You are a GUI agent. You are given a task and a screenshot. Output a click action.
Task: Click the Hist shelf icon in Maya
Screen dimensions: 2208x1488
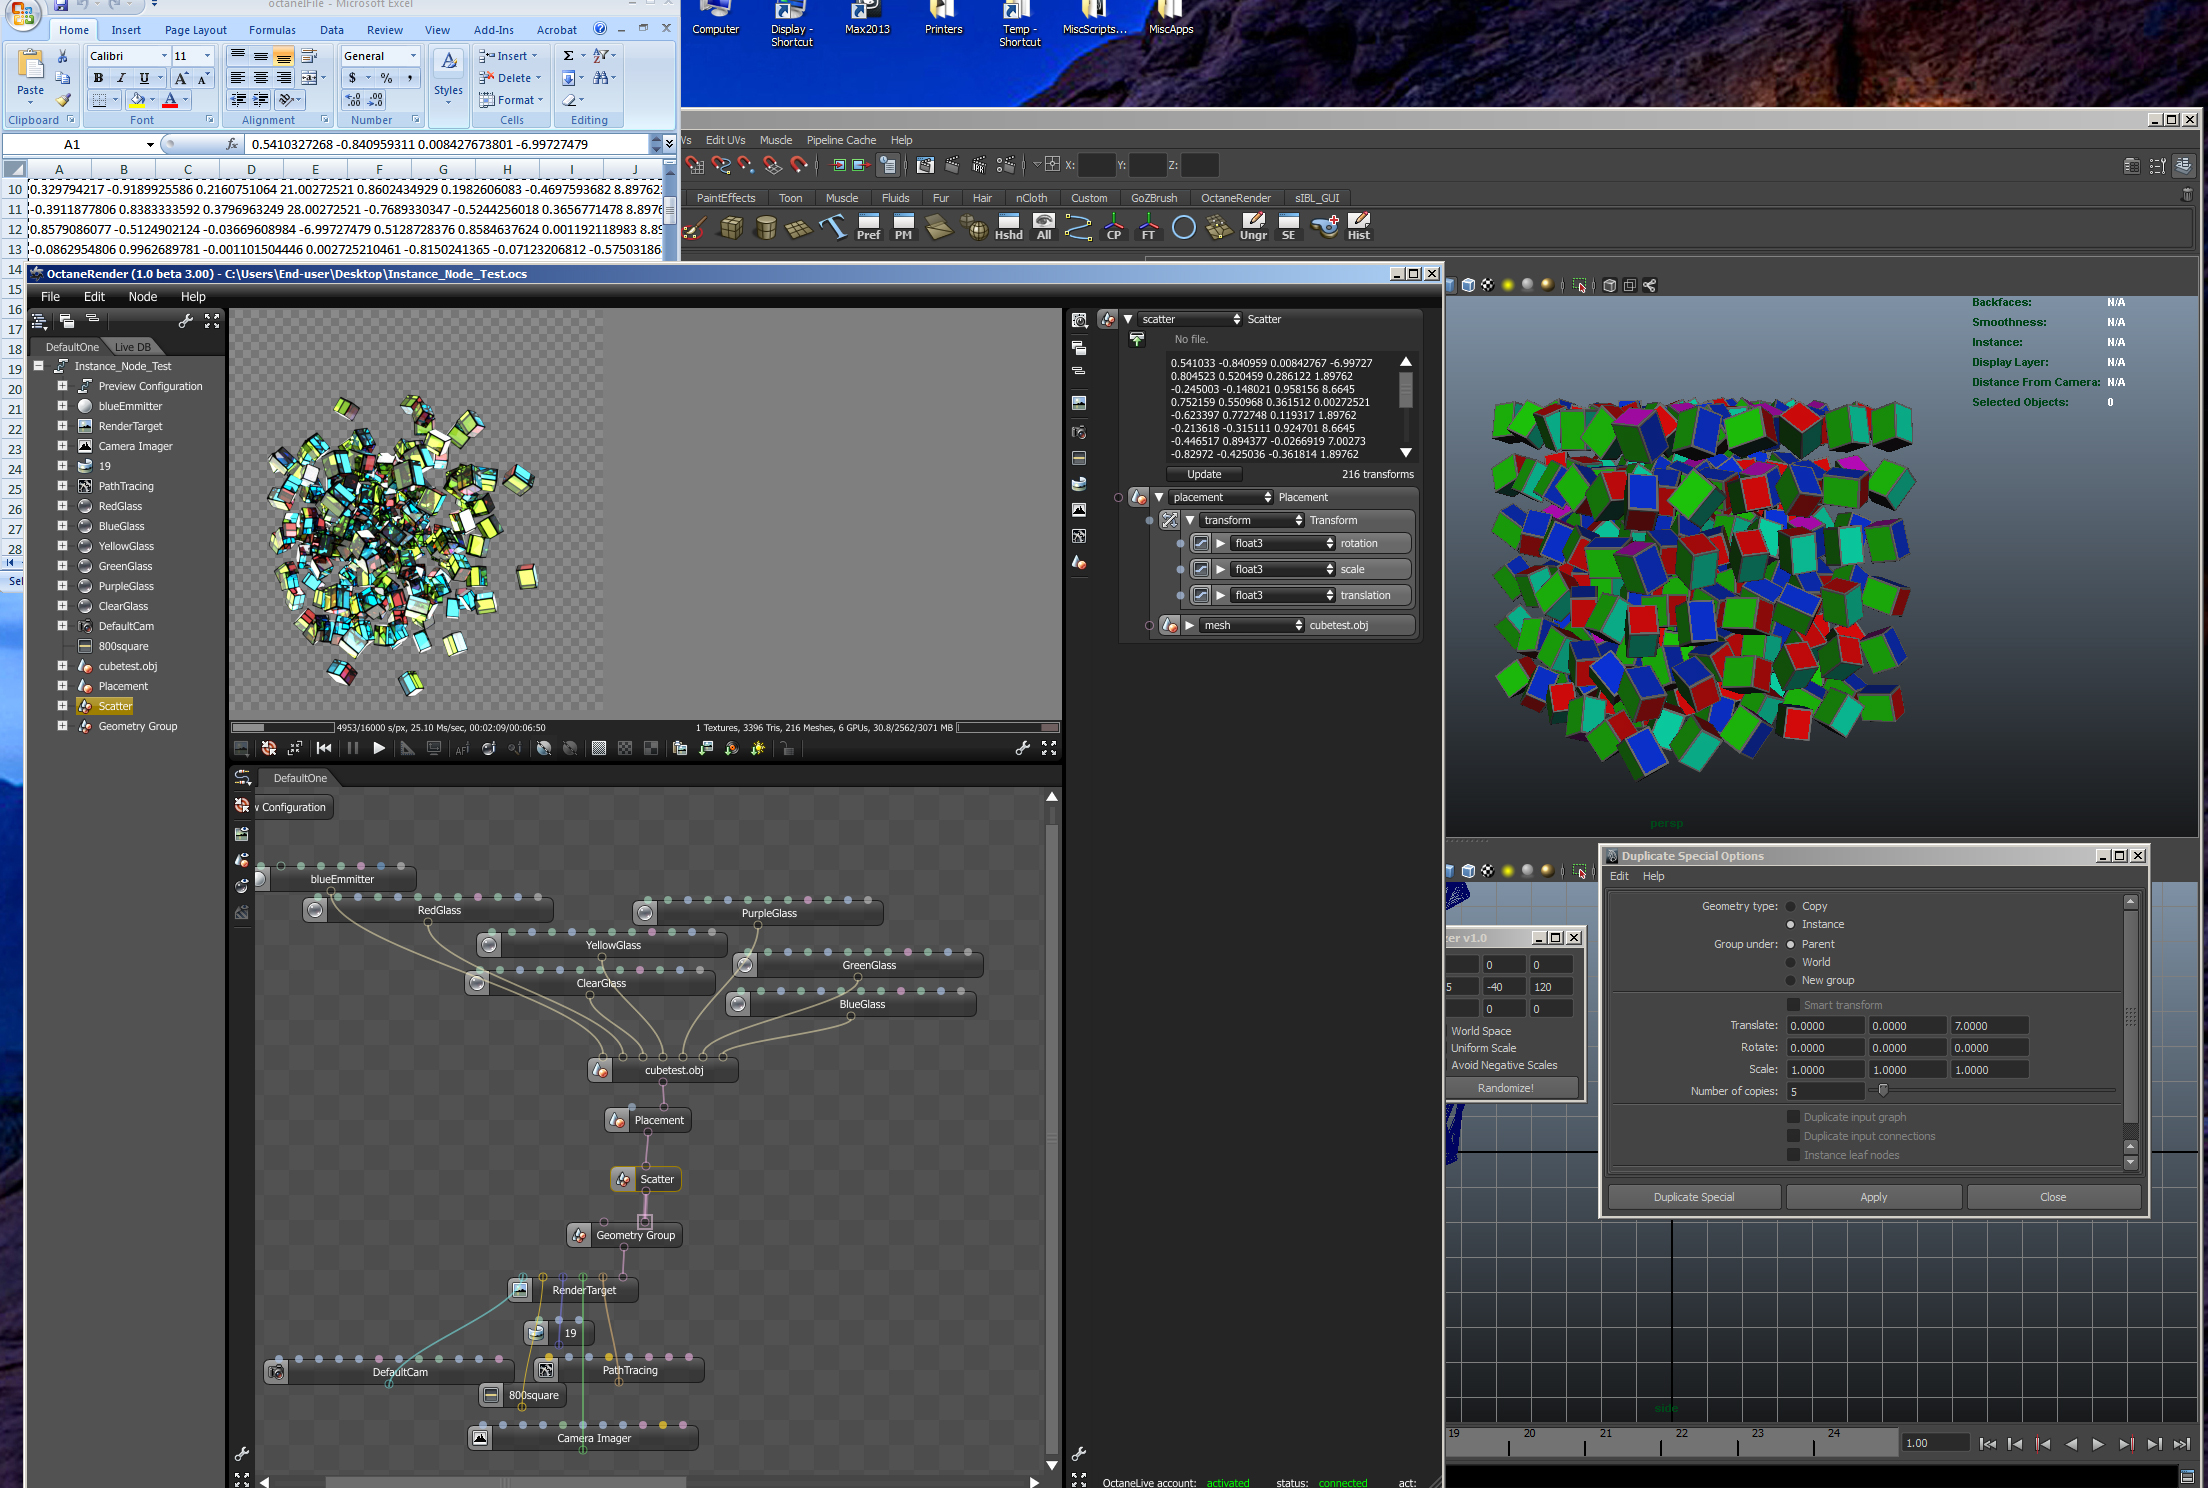pos(1358,226)
